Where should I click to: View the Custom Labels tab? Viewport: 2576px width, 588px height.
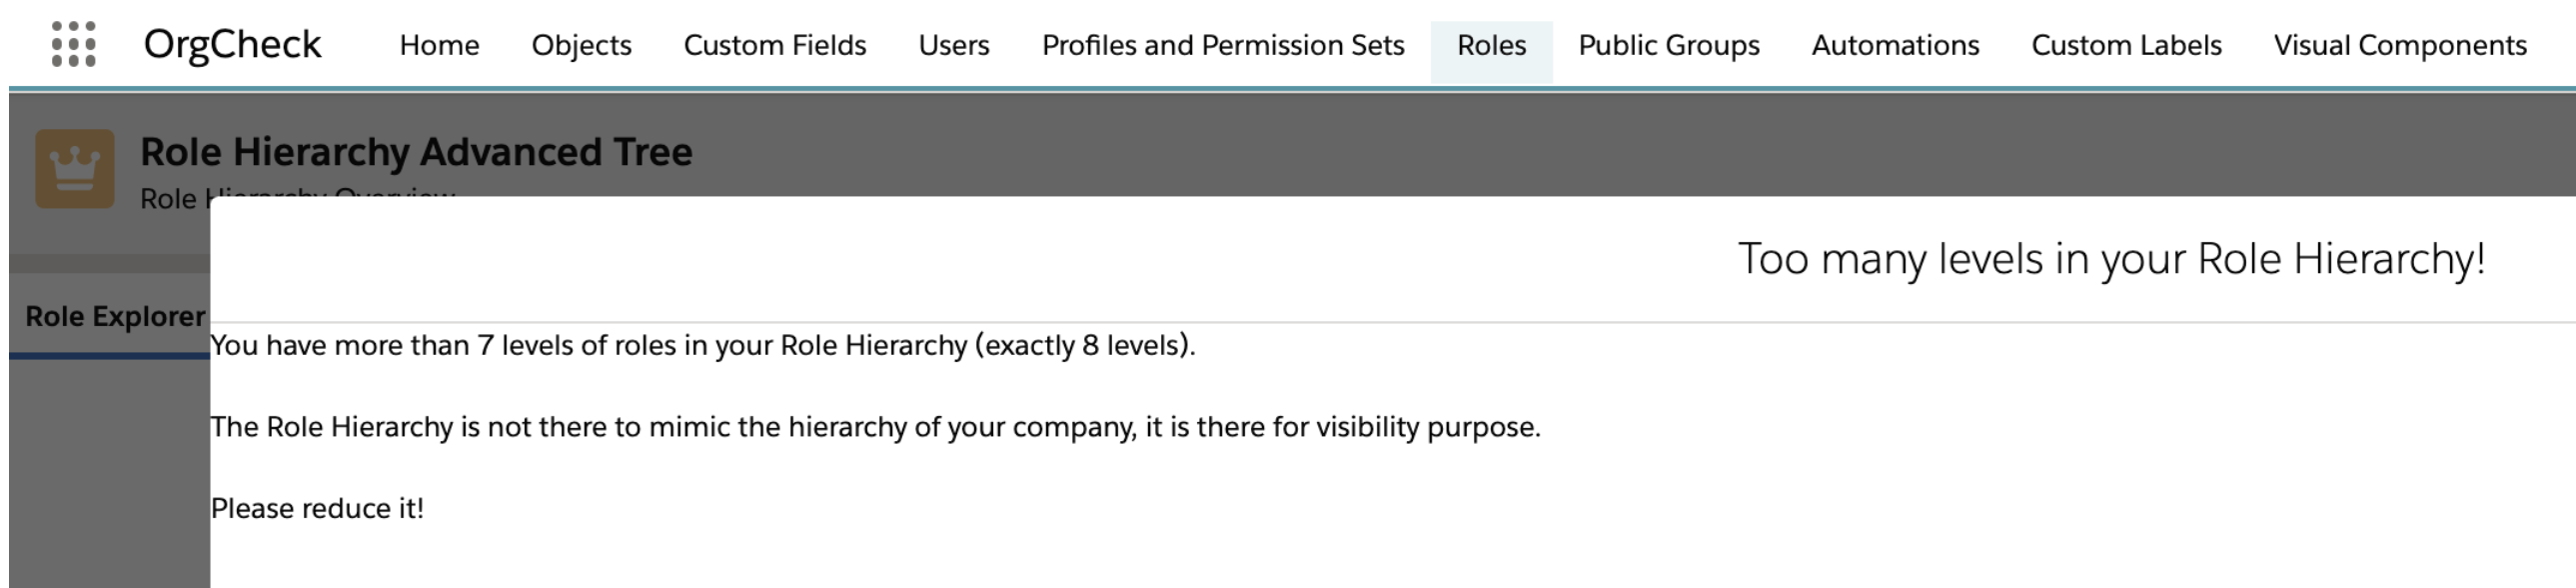click(x=2125, y=46)
